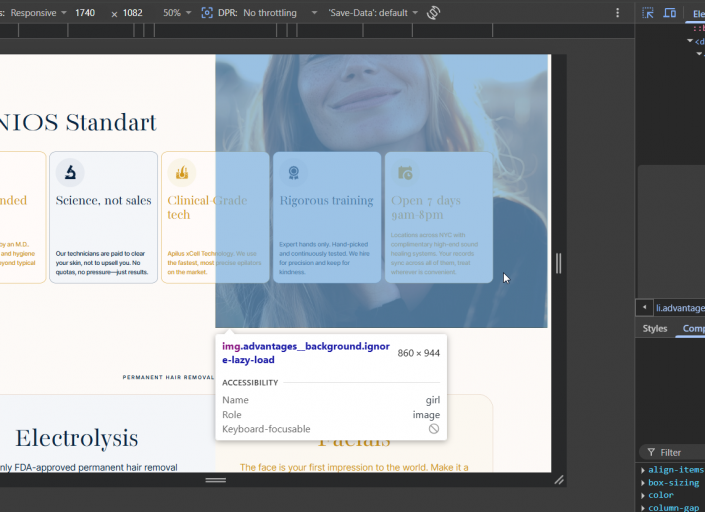
Task: Click the Open 7 days 9am-8pm heading
Action: point(426,207)
